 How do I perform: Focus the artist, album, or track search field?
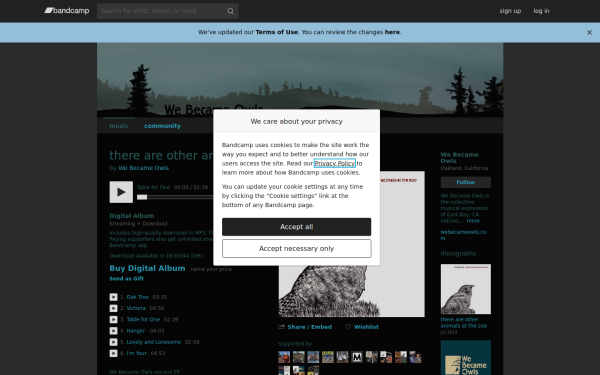168,11
